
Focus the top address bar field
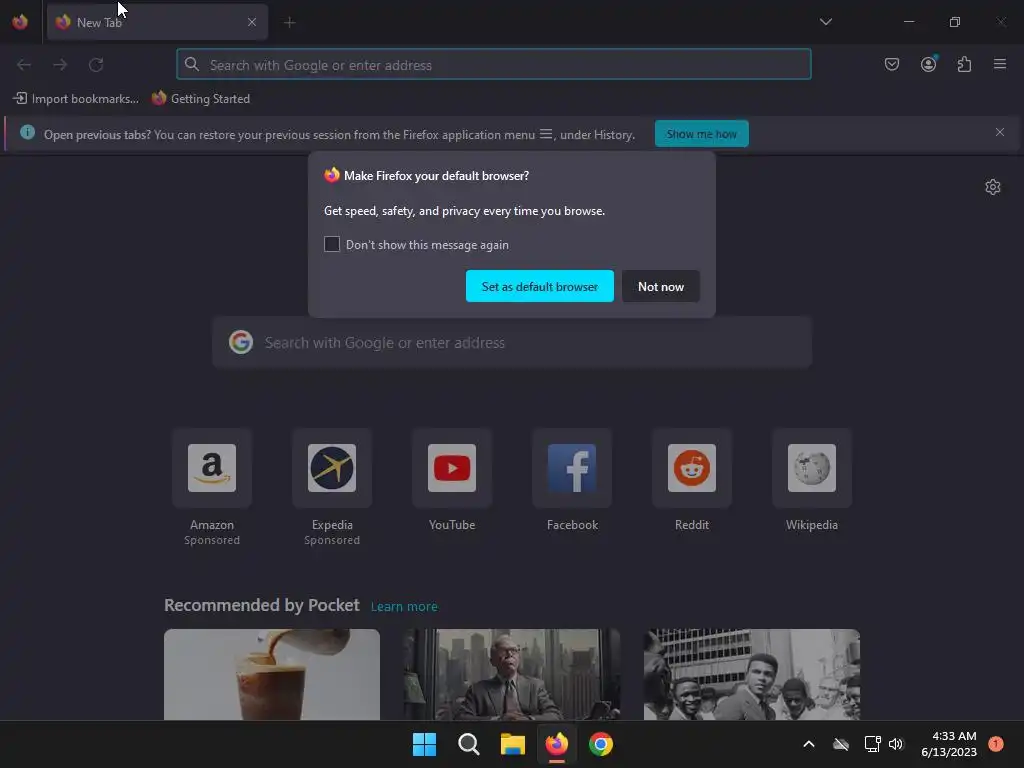pos(494,65)
